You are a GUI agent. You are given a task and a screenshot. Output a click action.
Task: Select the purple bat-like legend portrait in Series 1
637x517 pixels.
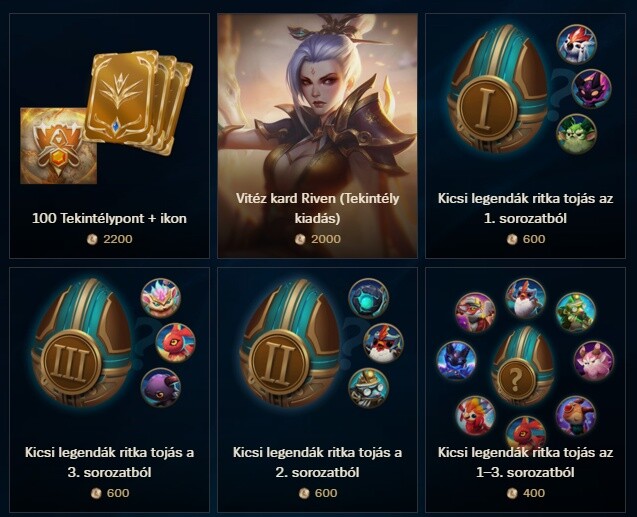(592, 89)
